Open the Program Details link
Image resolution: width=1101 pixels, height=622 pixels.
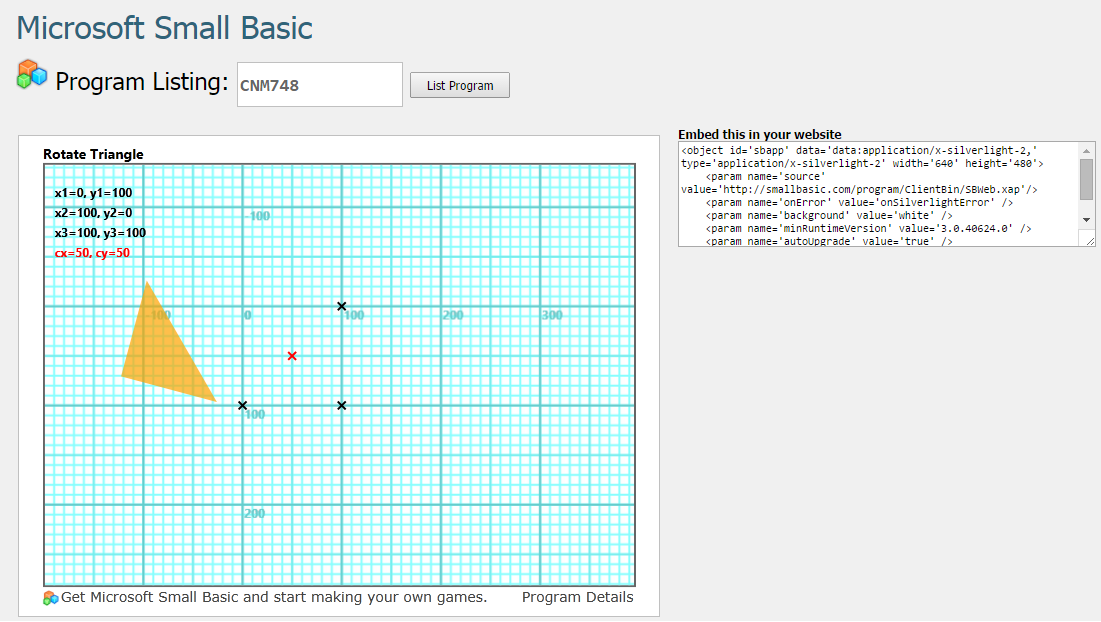(x=577, y=597)
